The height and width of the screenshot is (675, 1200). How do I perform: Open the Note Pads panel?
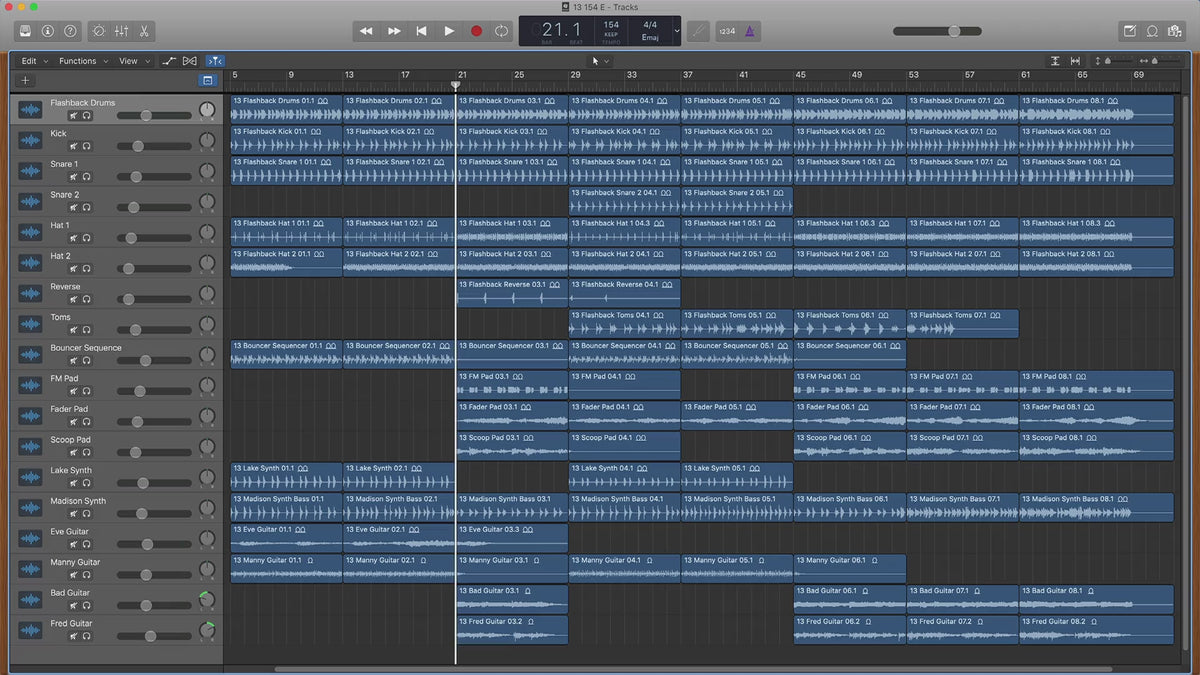click(x=1131, y=31)
